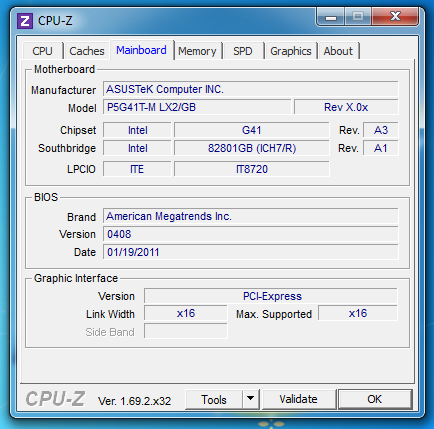434x429 pixels.
Task: Click the Rev X.0x model revision field
Action: (346, 107)
